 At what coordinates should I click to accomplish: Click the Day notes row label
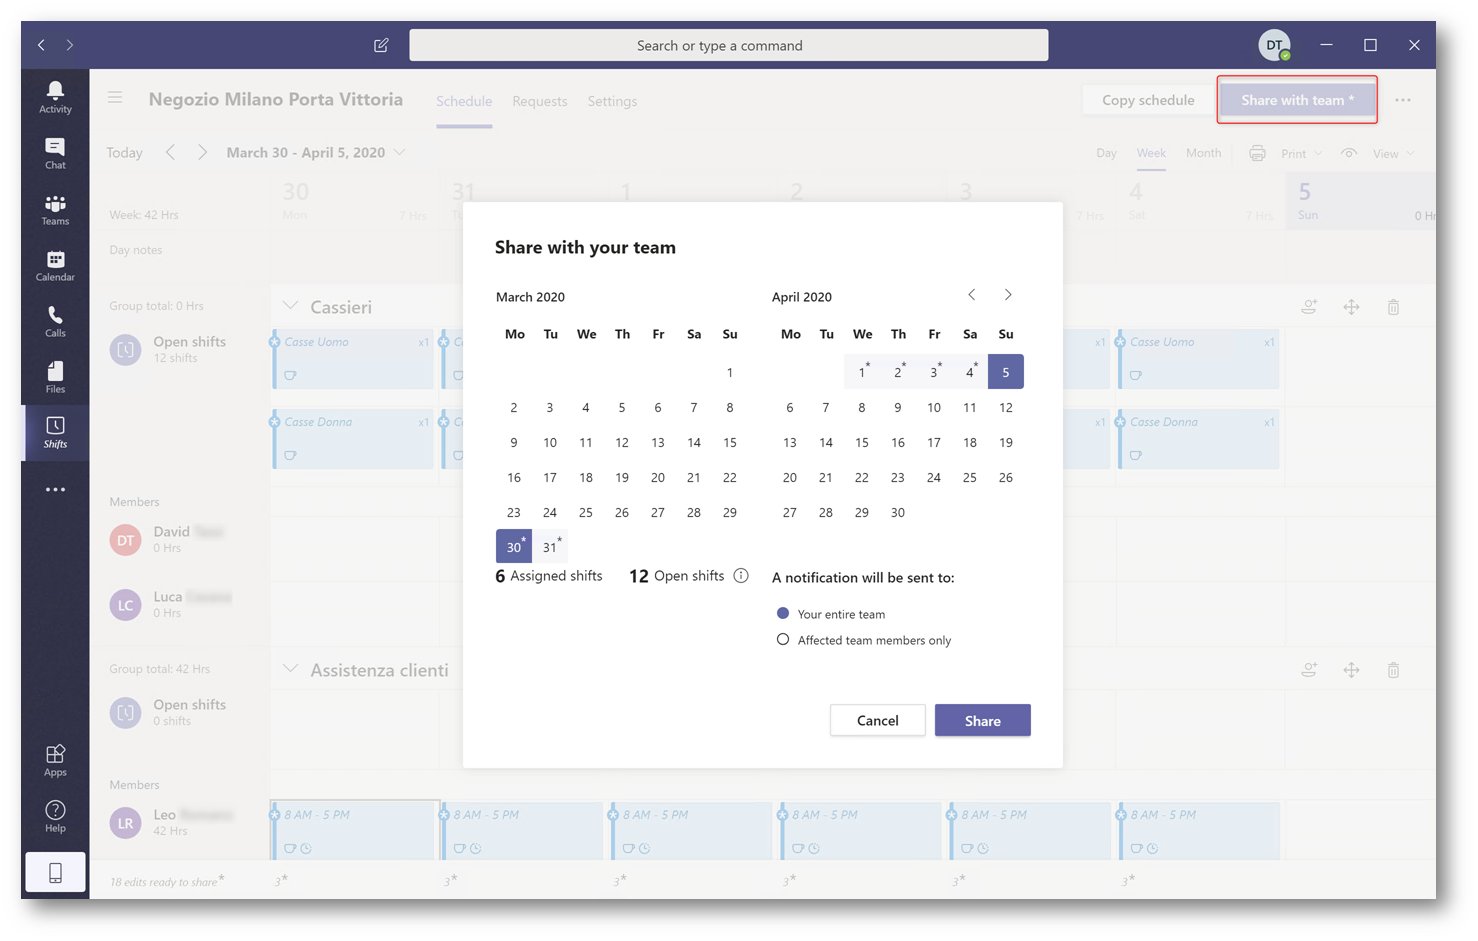(136, 250)
